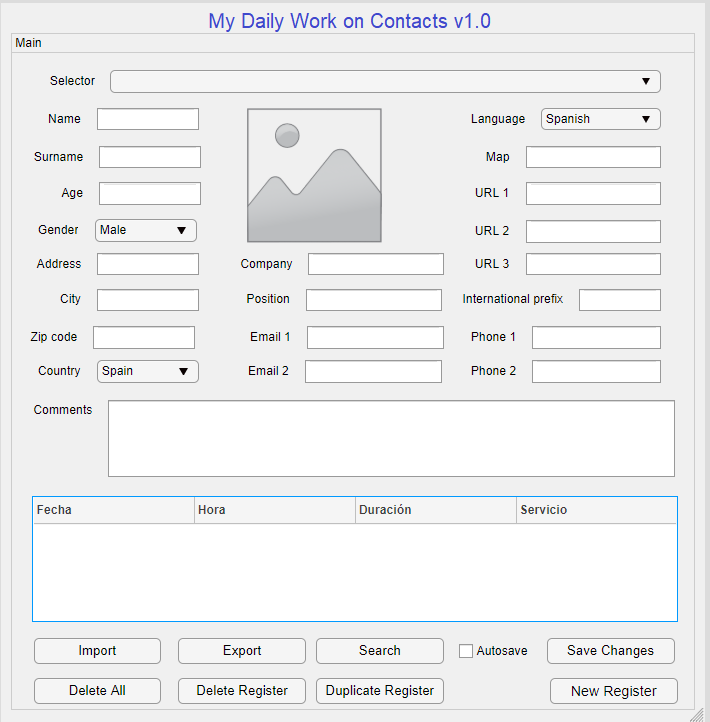This screenshot has height=722, width=710.
Task: Click the International prefix field
Action: tap(619, 300)
